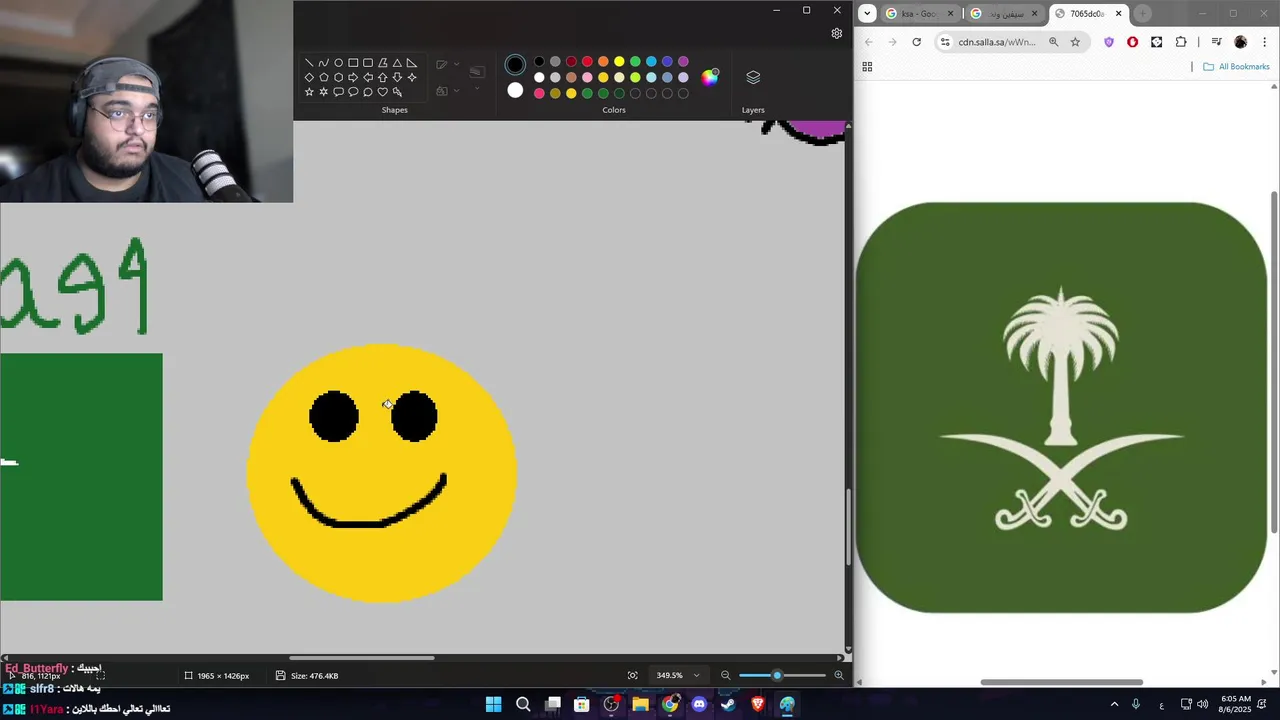Select the Diamond shape tool
The image size is (1280, 720).
(x=309, y=77)
